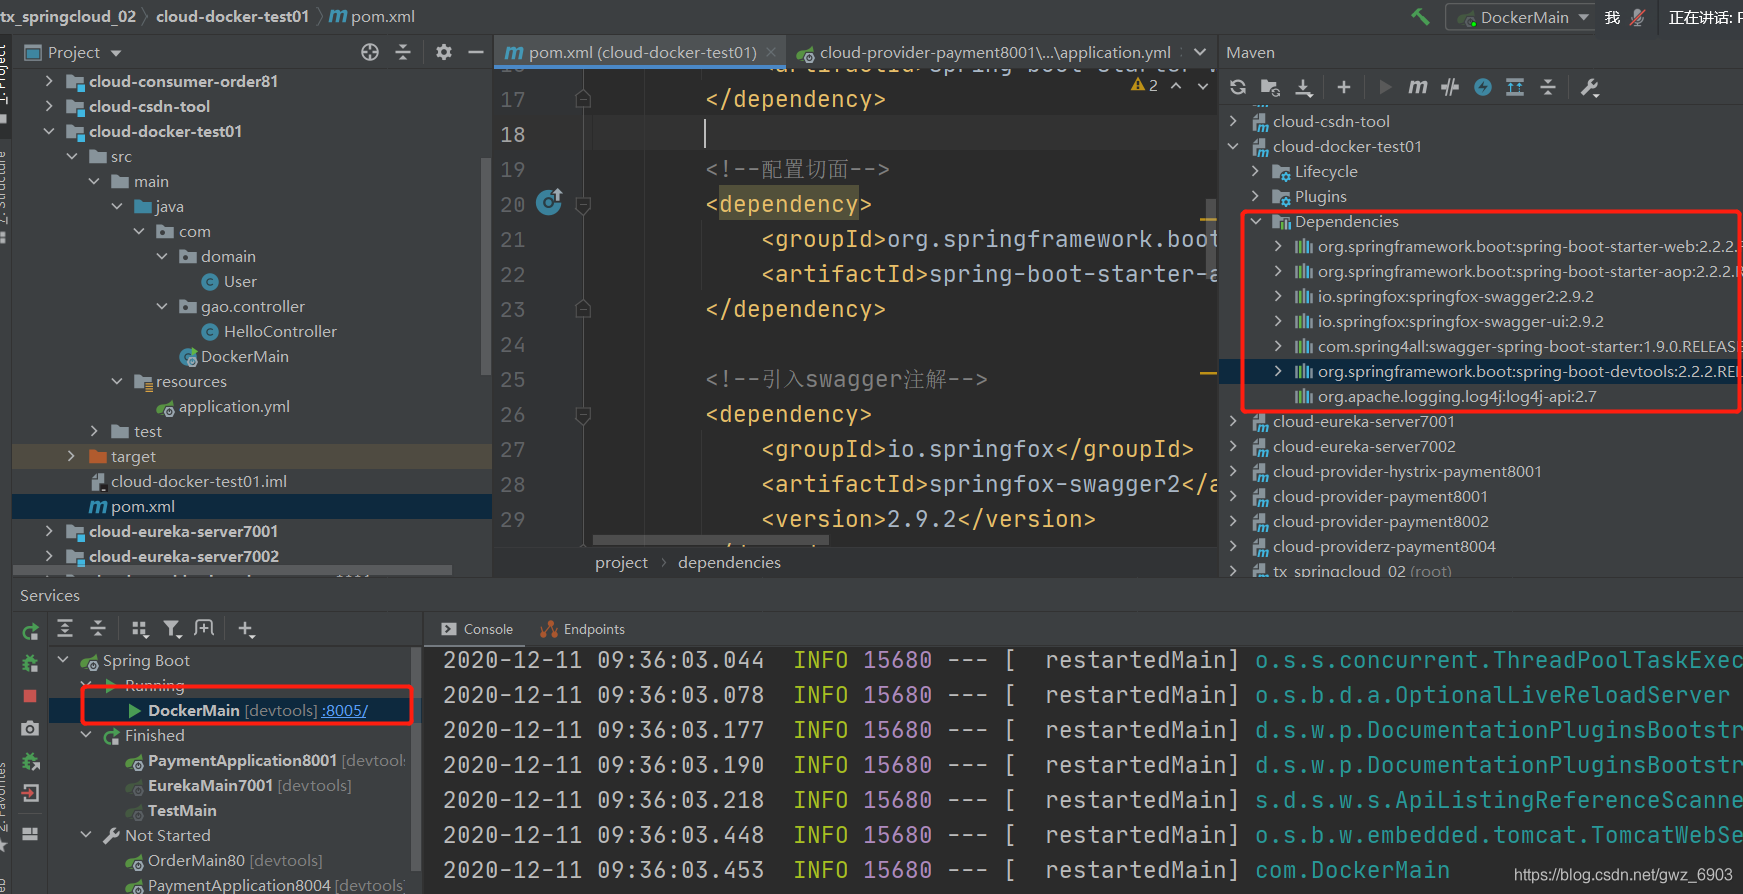Open the Endpoints tab

point(583,629)
